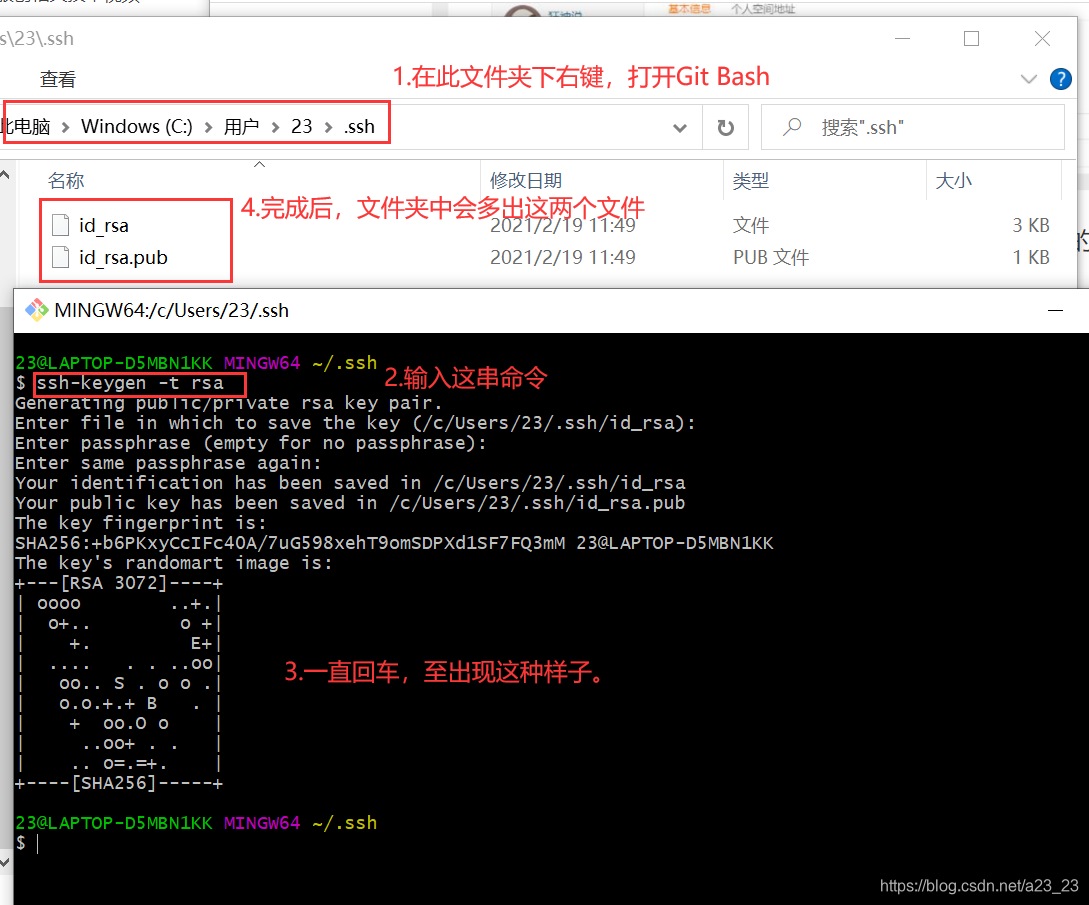Viewport: 1089px width, 905px height.
Task: Go to 用户 folder in the breadcrumb
Action: 241,126
